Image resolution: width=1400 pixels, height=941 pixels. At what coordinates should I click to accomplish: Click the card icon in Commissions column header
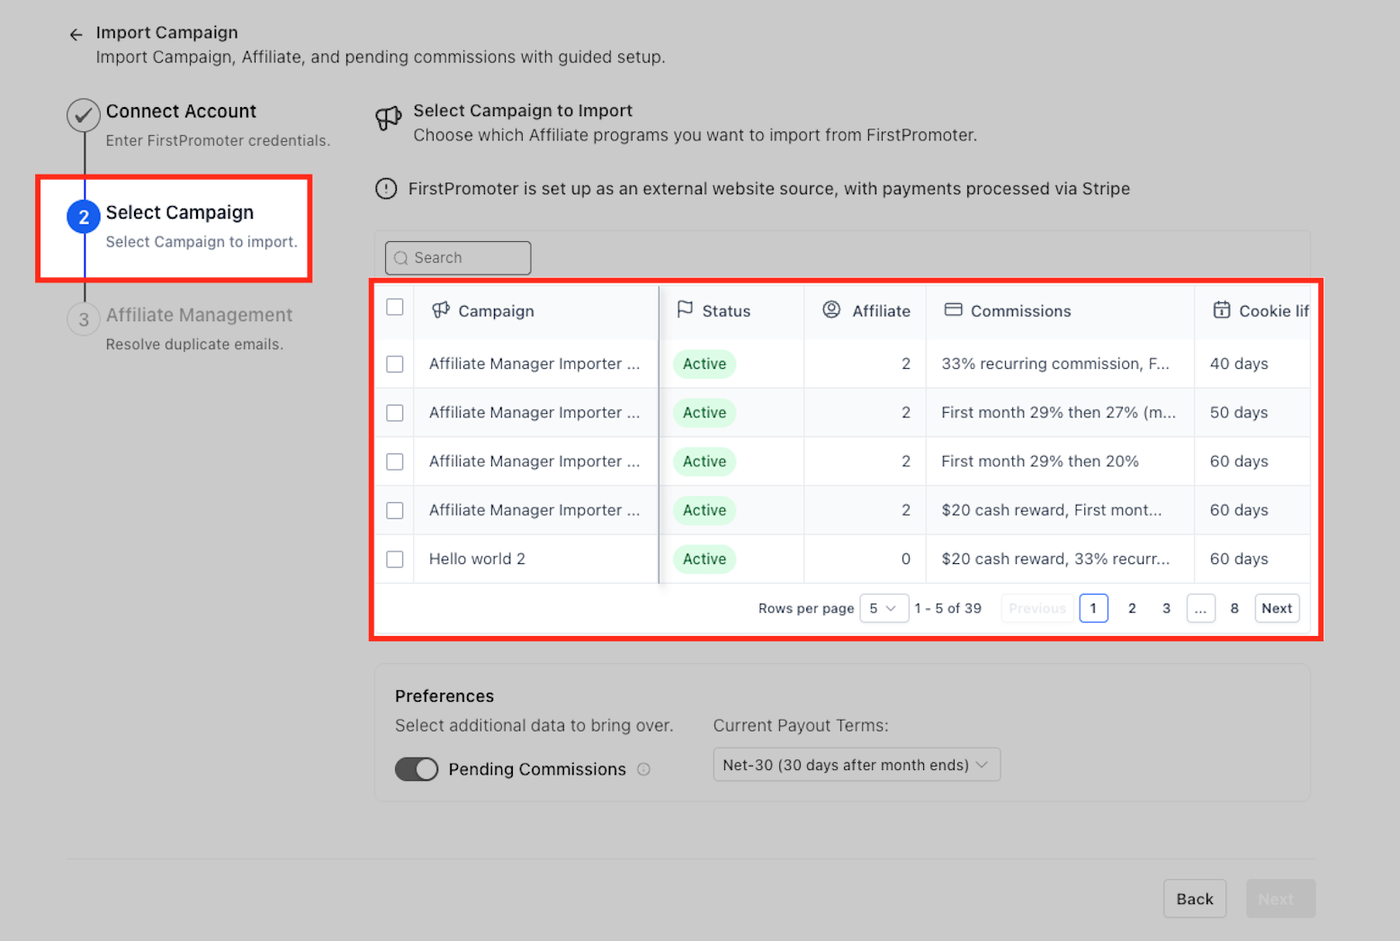[x=953, y=310]
